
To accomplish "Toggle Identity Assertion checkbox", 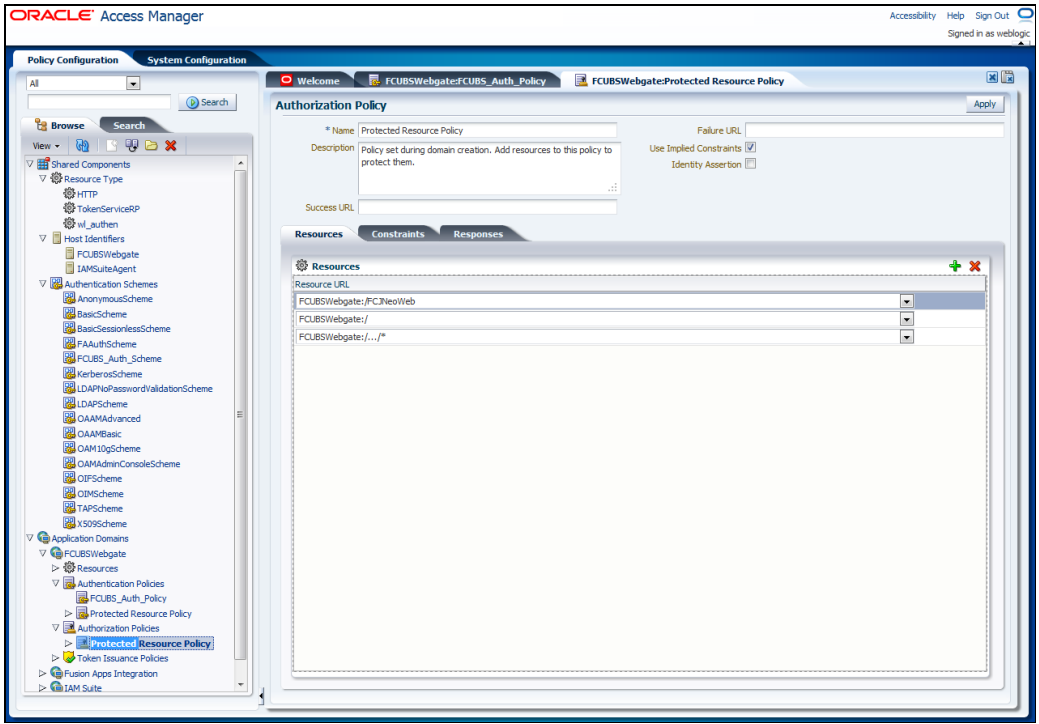I will pos(750,164).
